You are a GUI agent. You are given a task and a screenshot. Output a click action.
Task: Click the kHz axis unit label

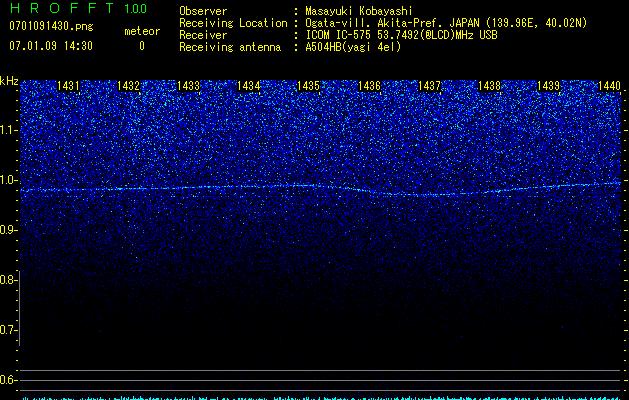[x=9, y=81]
